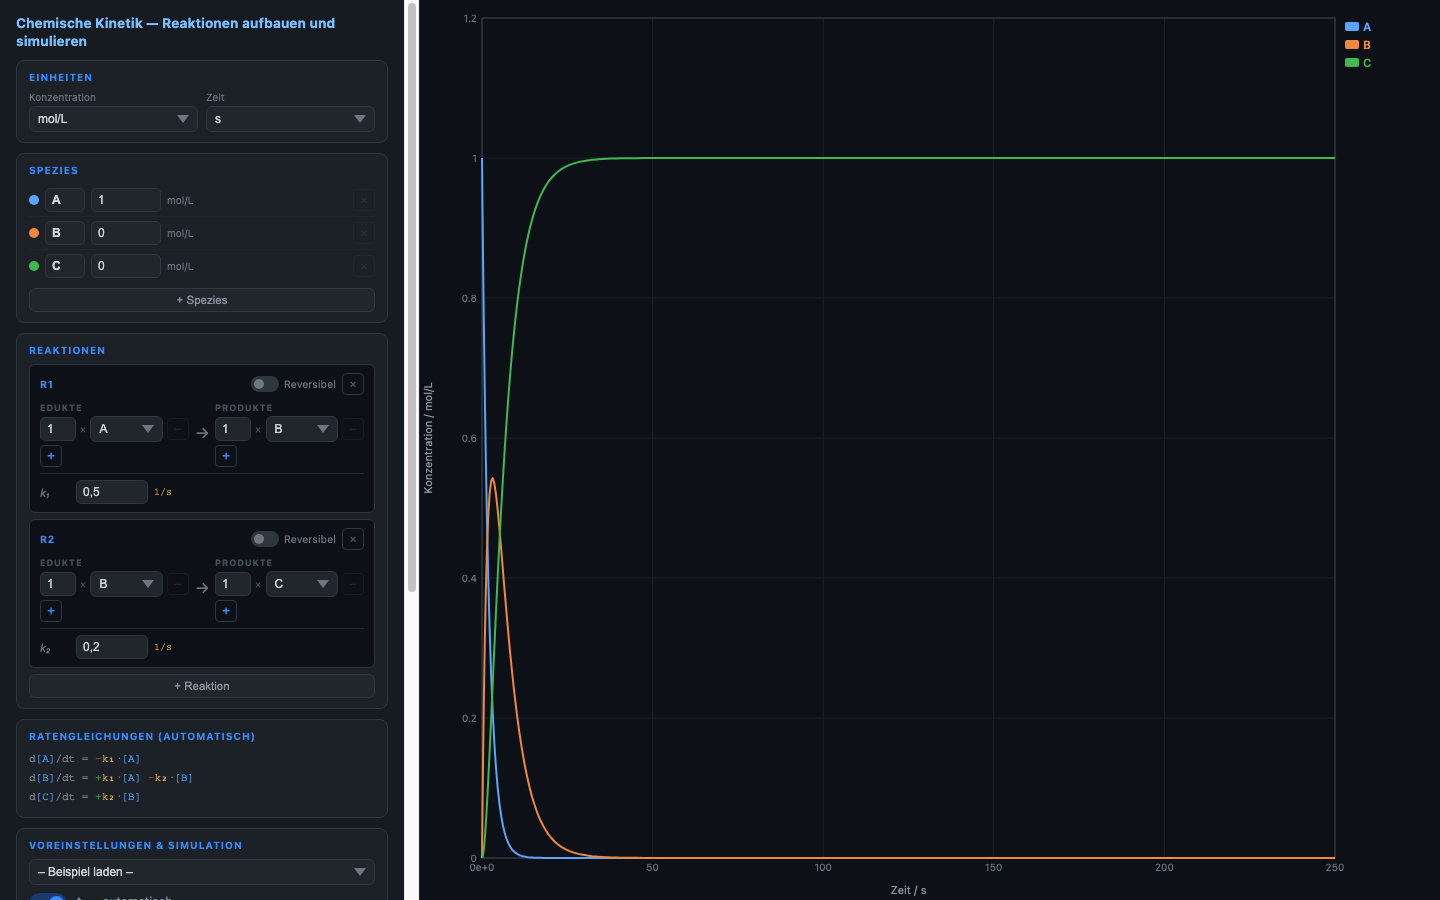Delete species C row

(x=364, y=266)
